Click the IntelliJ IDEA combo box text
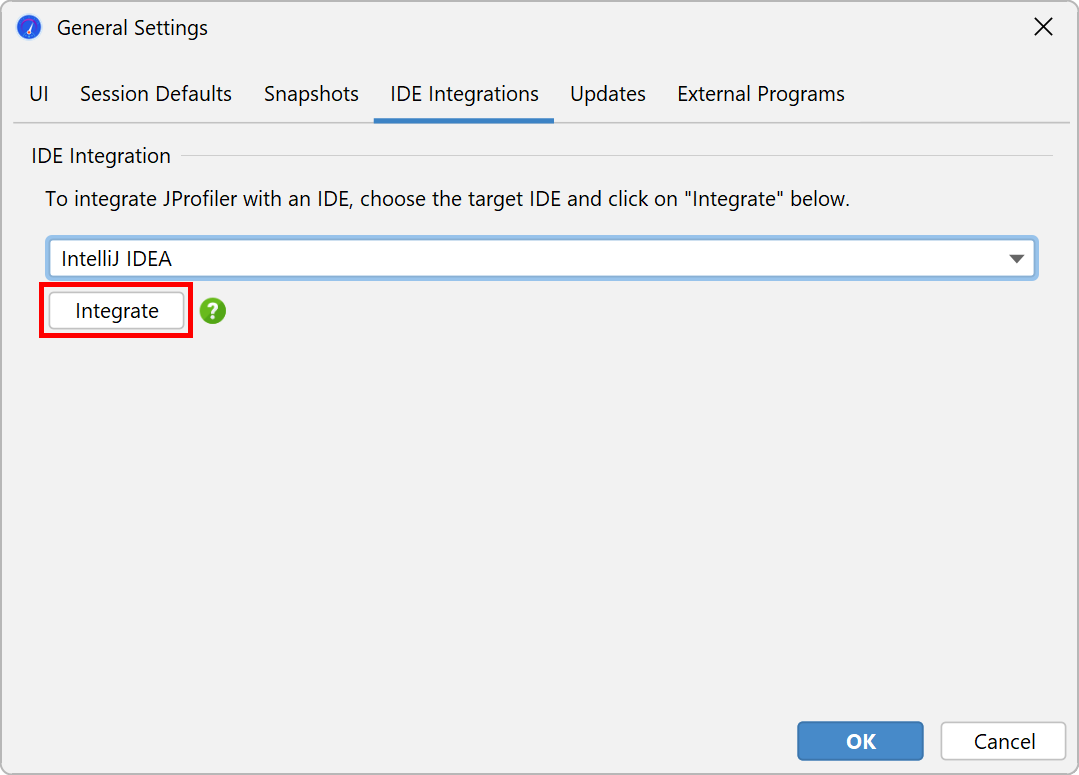The image size is (1079, 775). pos(117,259)
